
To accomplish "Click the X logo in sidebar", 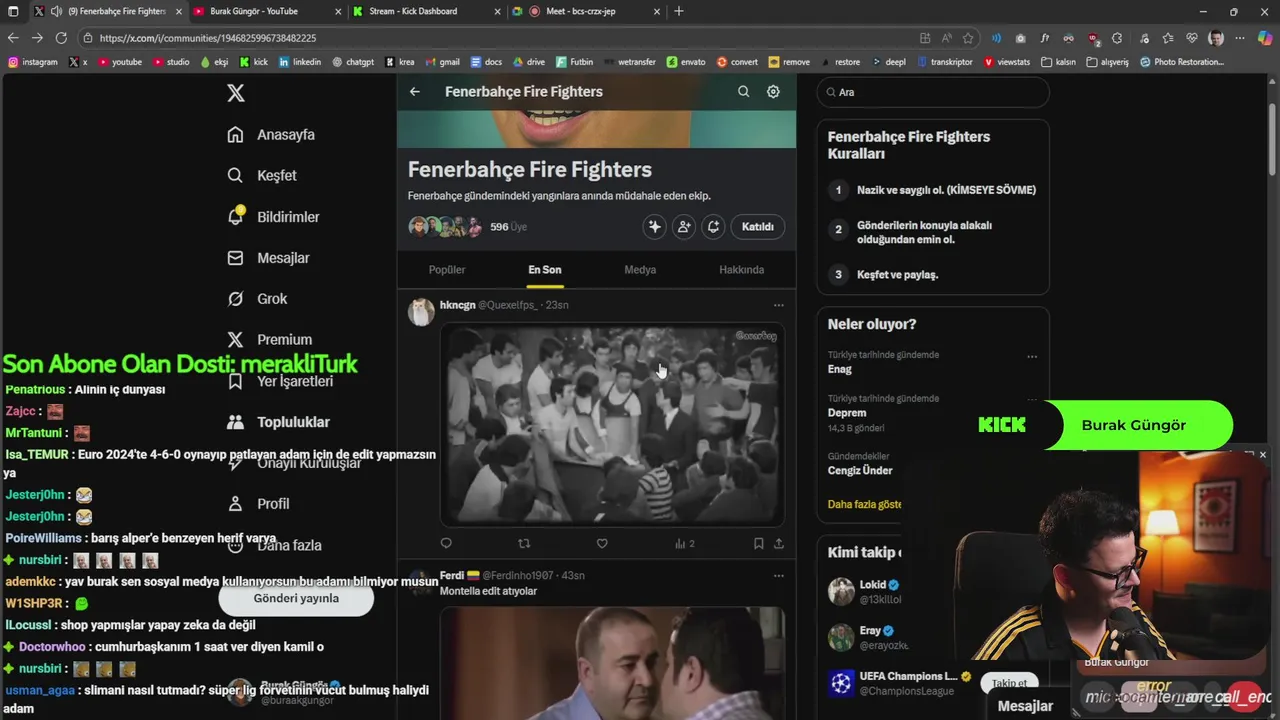I will coord(236,93).
